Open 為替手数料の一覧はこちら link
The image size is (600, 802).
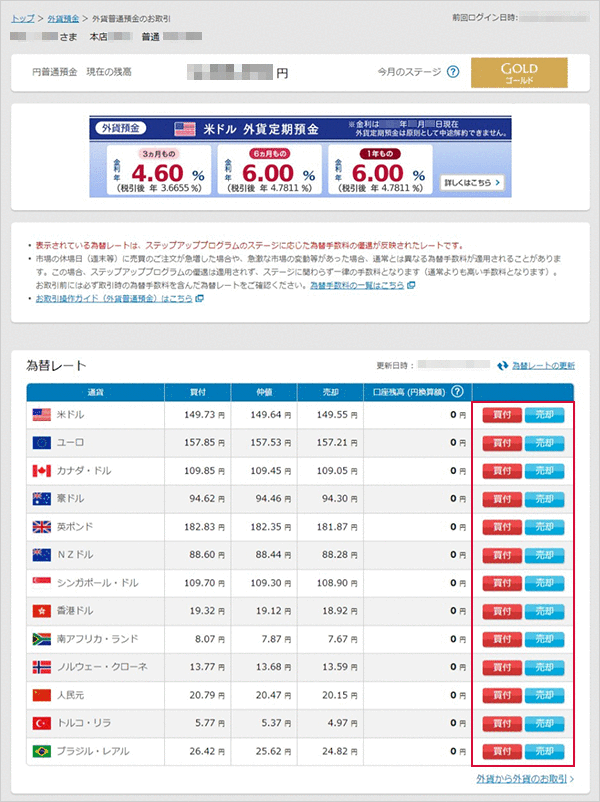(x=356, y=285)
